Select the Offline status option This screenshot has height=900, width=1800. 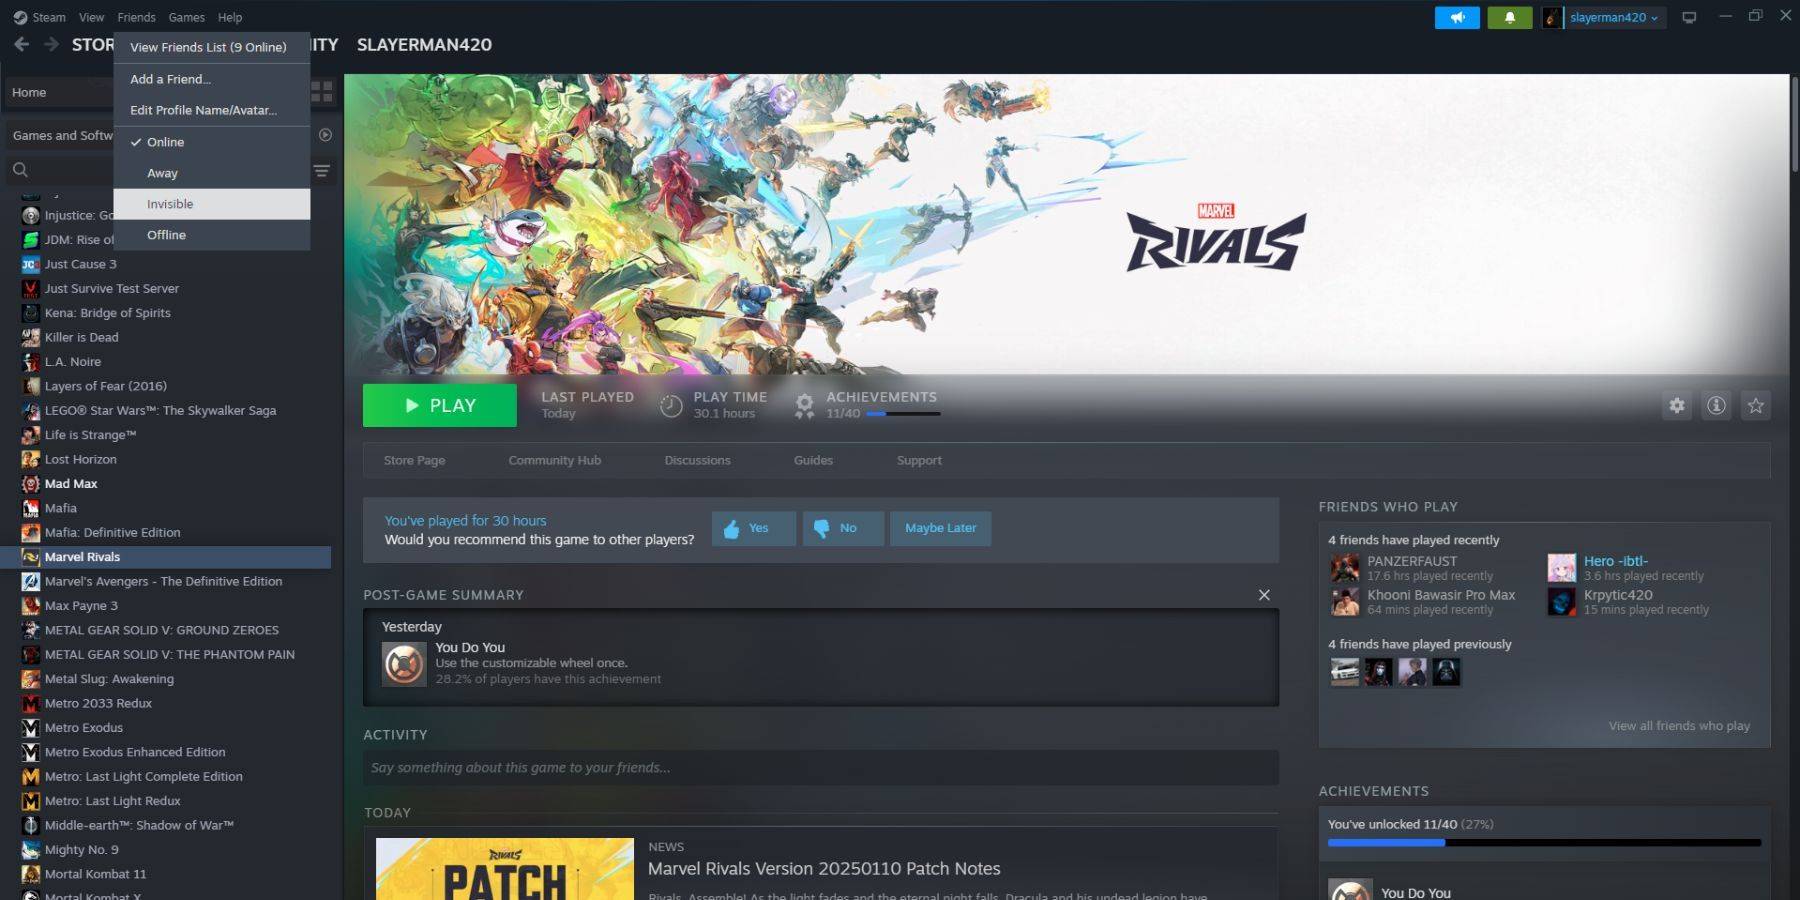(x=166, y=235)
